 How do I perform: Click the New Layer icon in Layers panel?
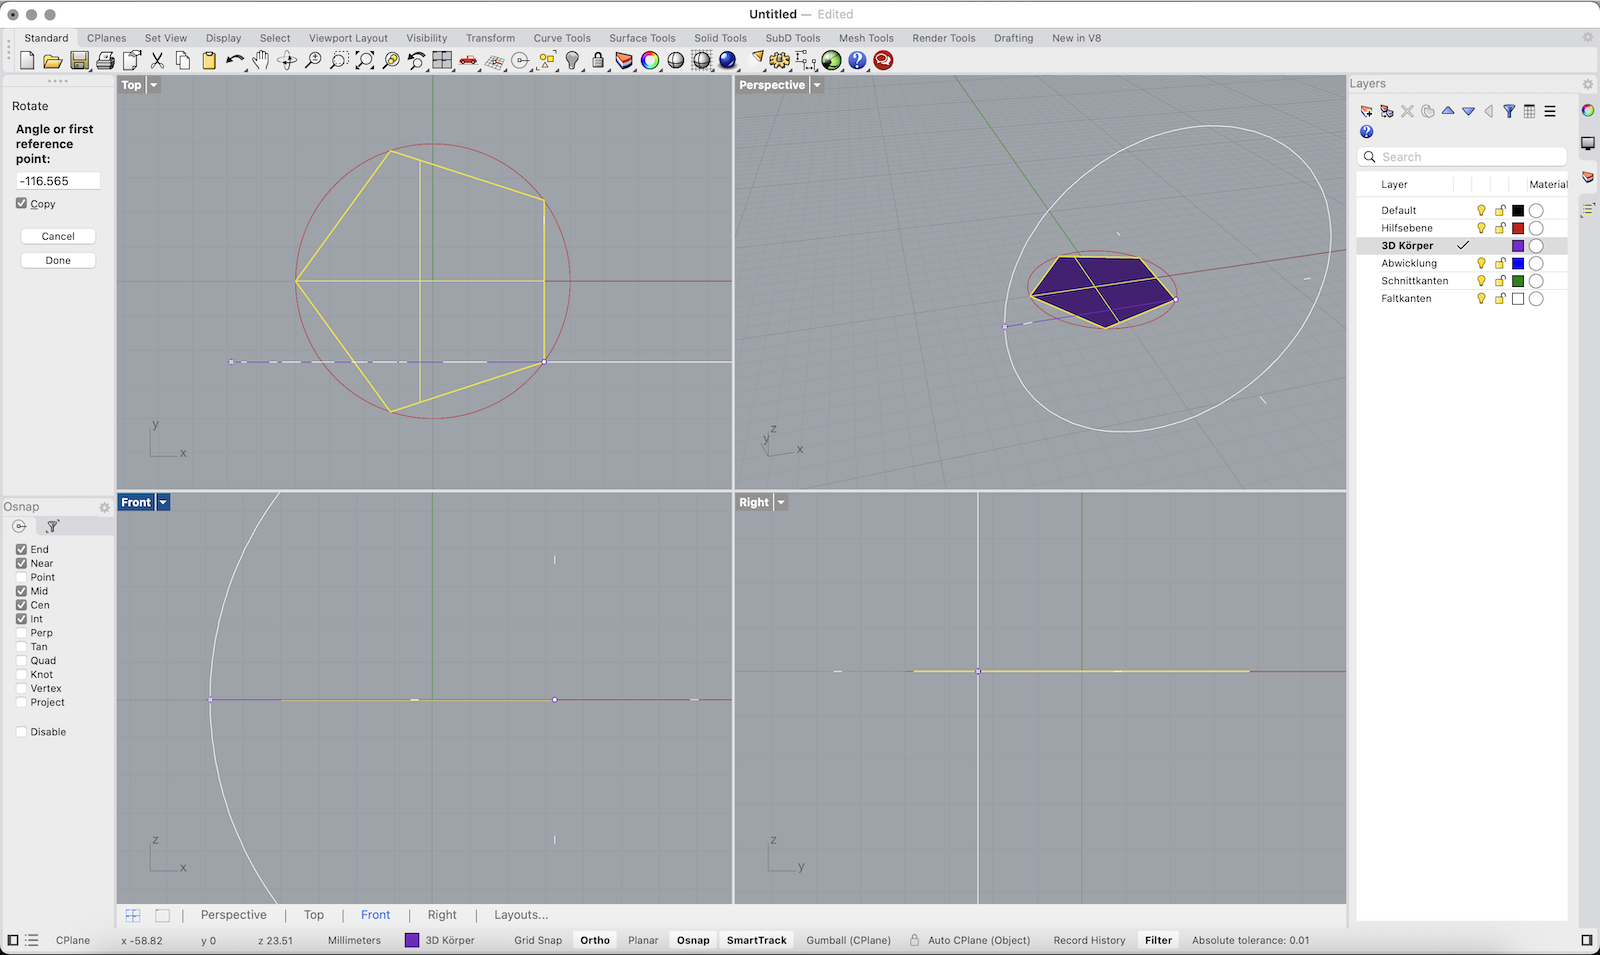1366,111
